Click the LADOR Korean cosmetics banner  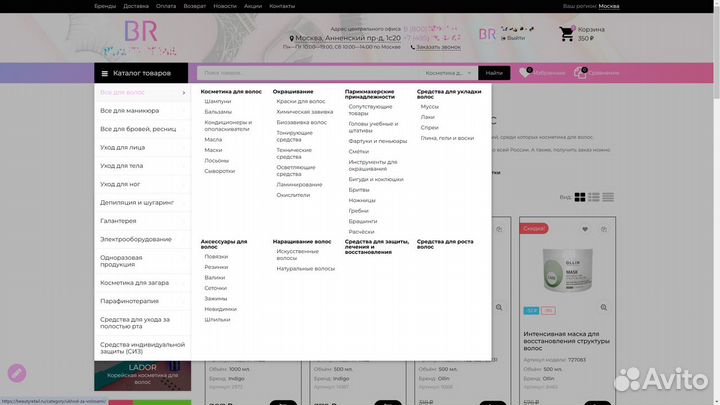142,376
